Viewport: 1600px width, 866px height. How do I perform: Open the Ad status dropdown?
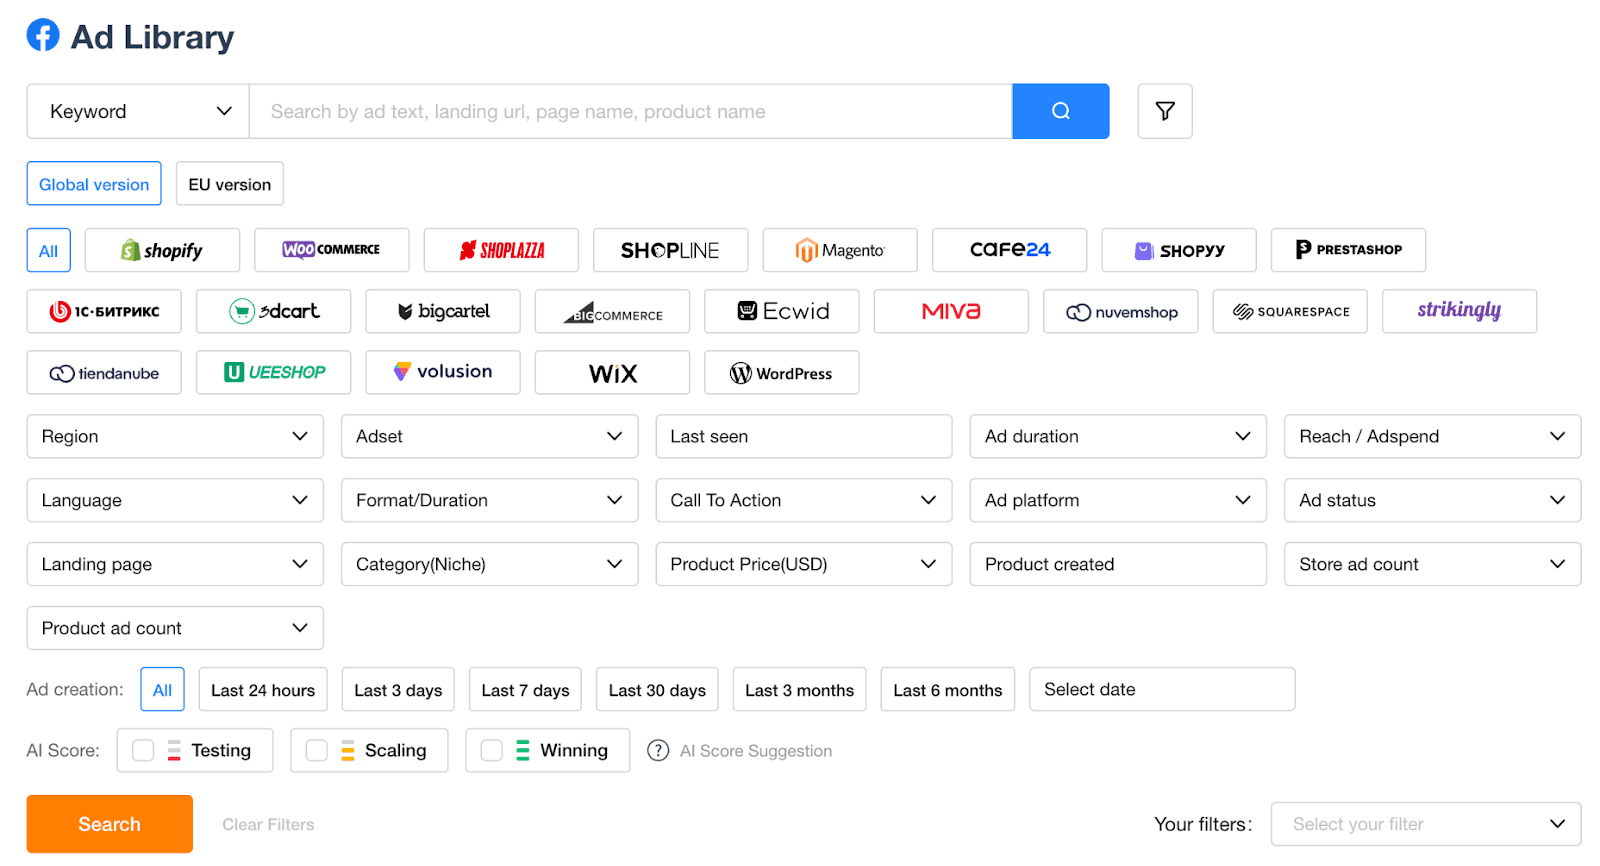(1433, 500)
